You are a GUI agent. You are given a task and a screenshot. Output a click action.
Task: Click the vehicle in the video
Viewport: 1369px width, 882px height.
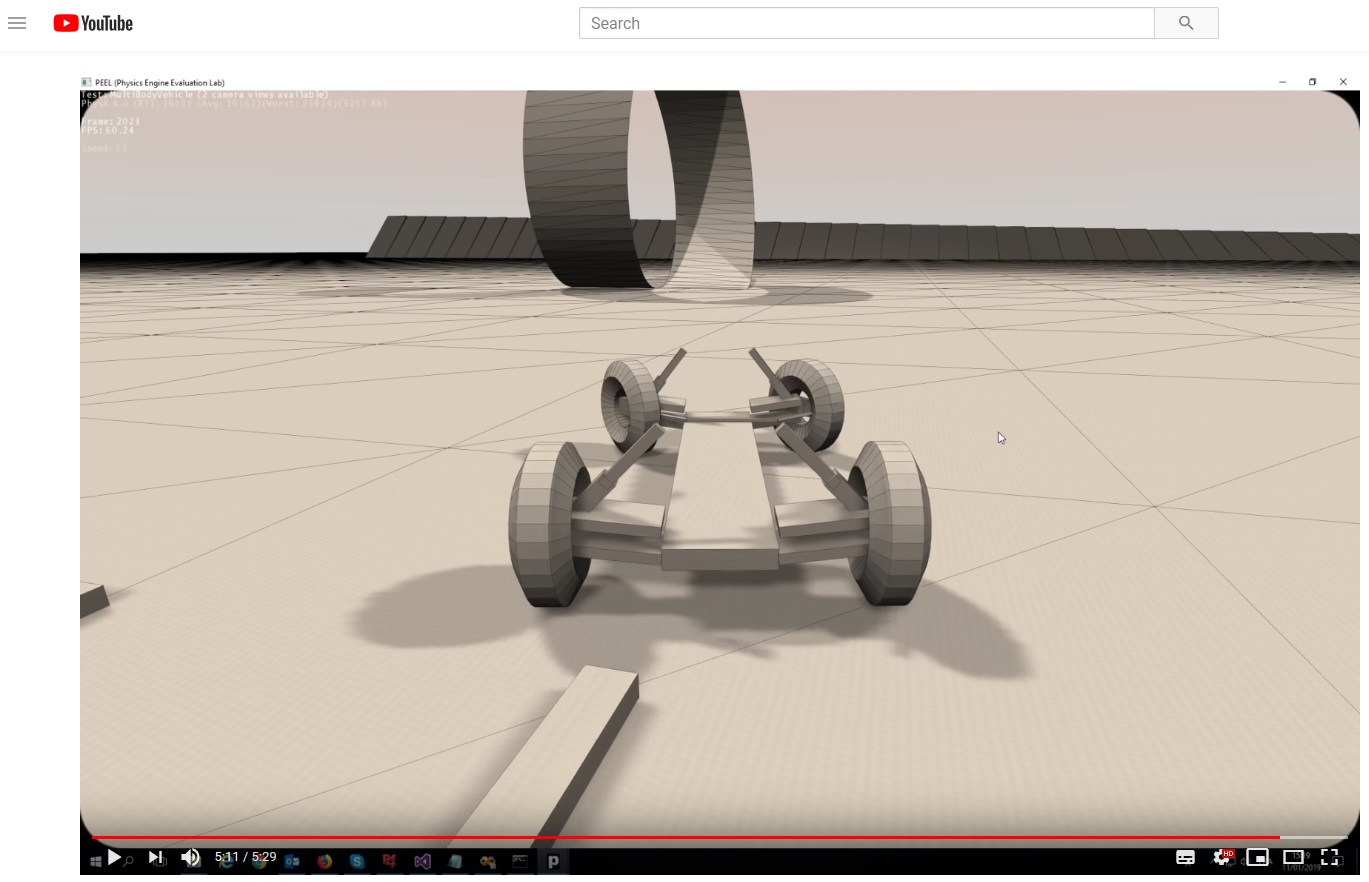pos(720,478)
